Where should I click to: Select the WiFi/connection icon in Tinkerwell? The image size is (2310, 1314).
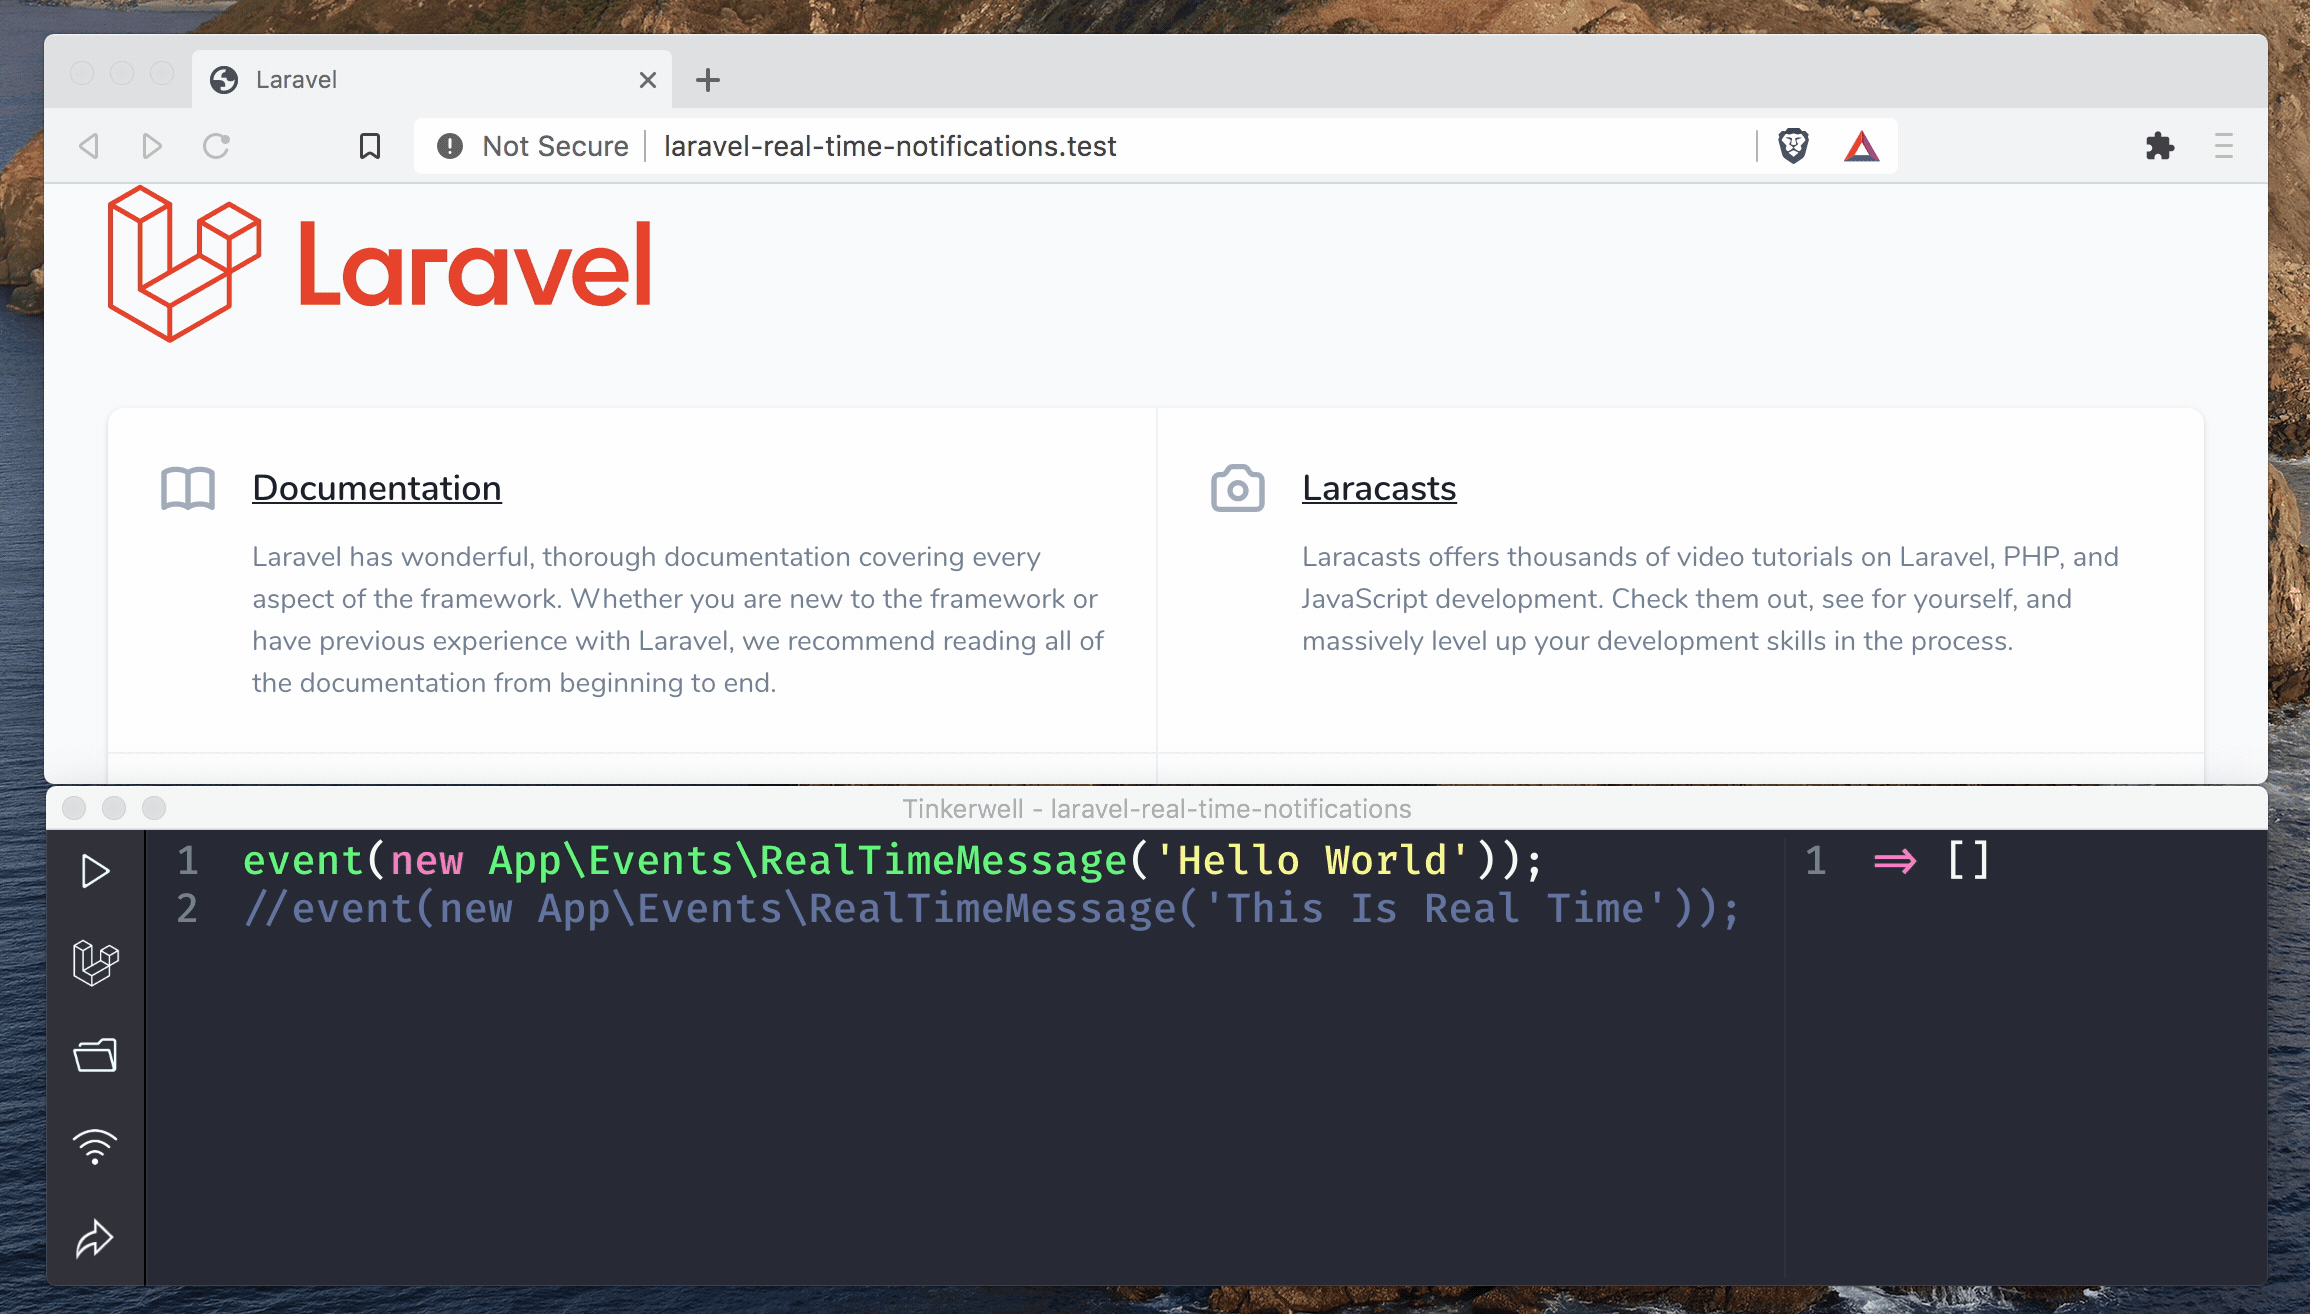point(95,1146)
